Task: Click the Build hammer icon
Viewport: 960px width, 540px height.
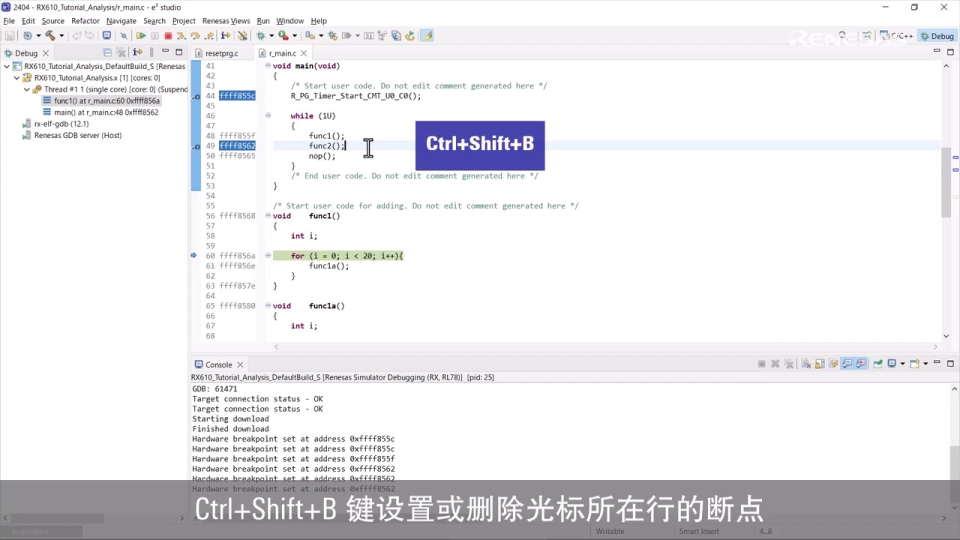Action: point(50,36)
